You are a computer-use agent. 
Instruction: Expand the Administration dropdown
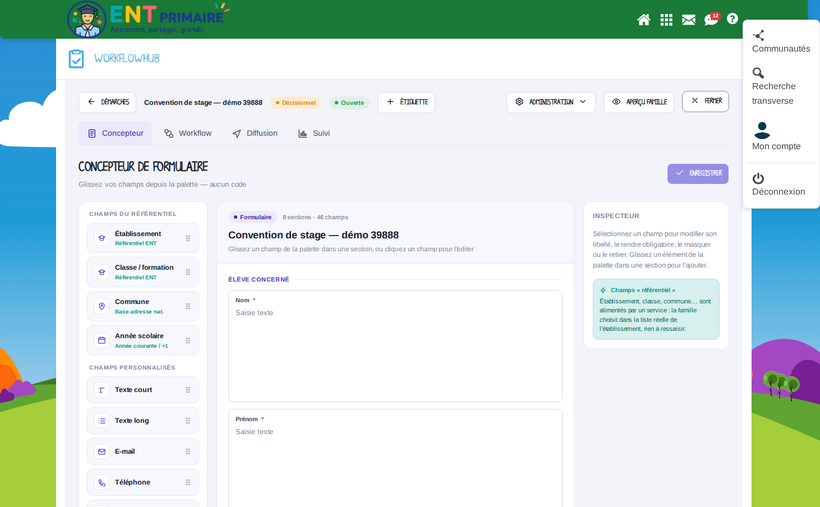[551, 102]
